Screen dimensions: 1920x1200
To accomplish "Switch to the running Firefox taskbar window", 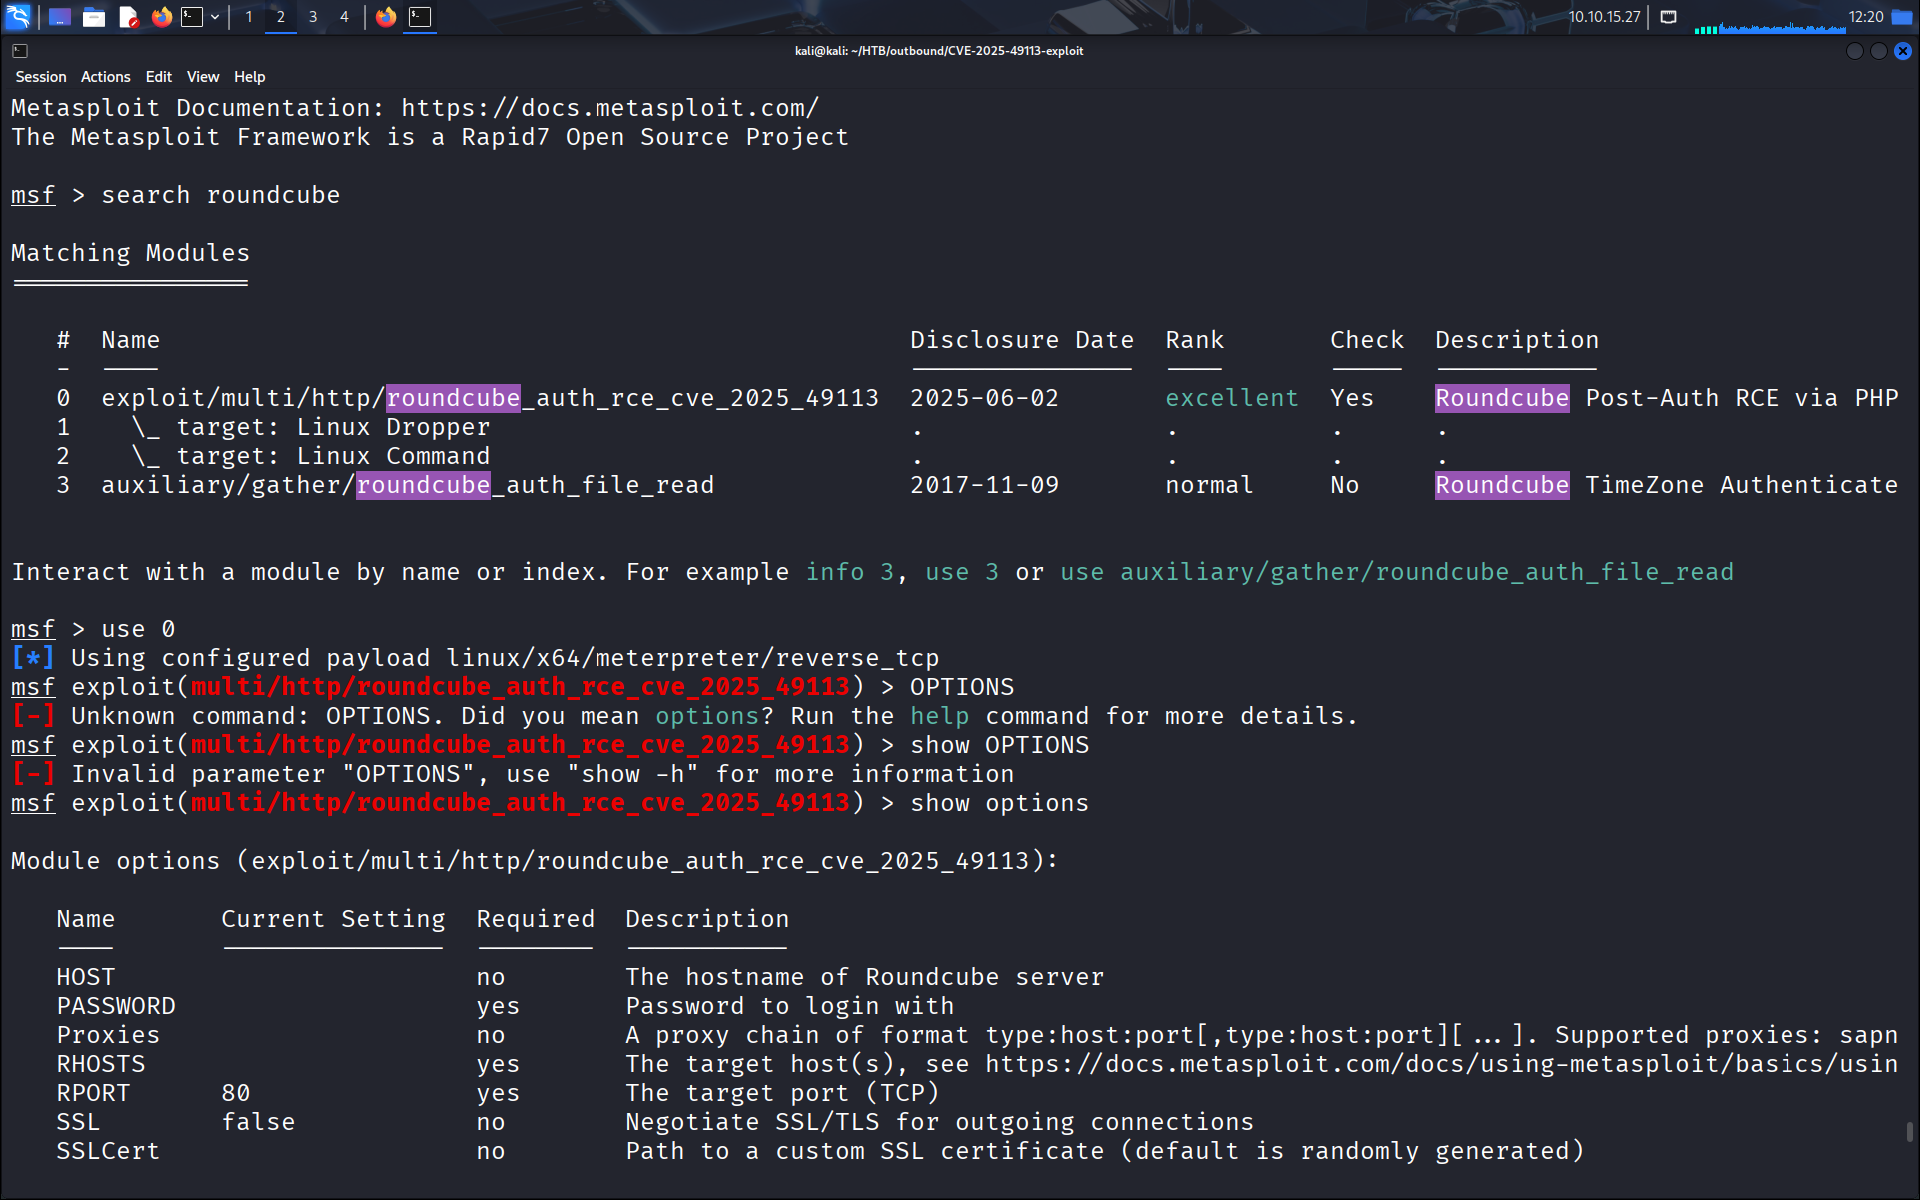I will (386, 16).
